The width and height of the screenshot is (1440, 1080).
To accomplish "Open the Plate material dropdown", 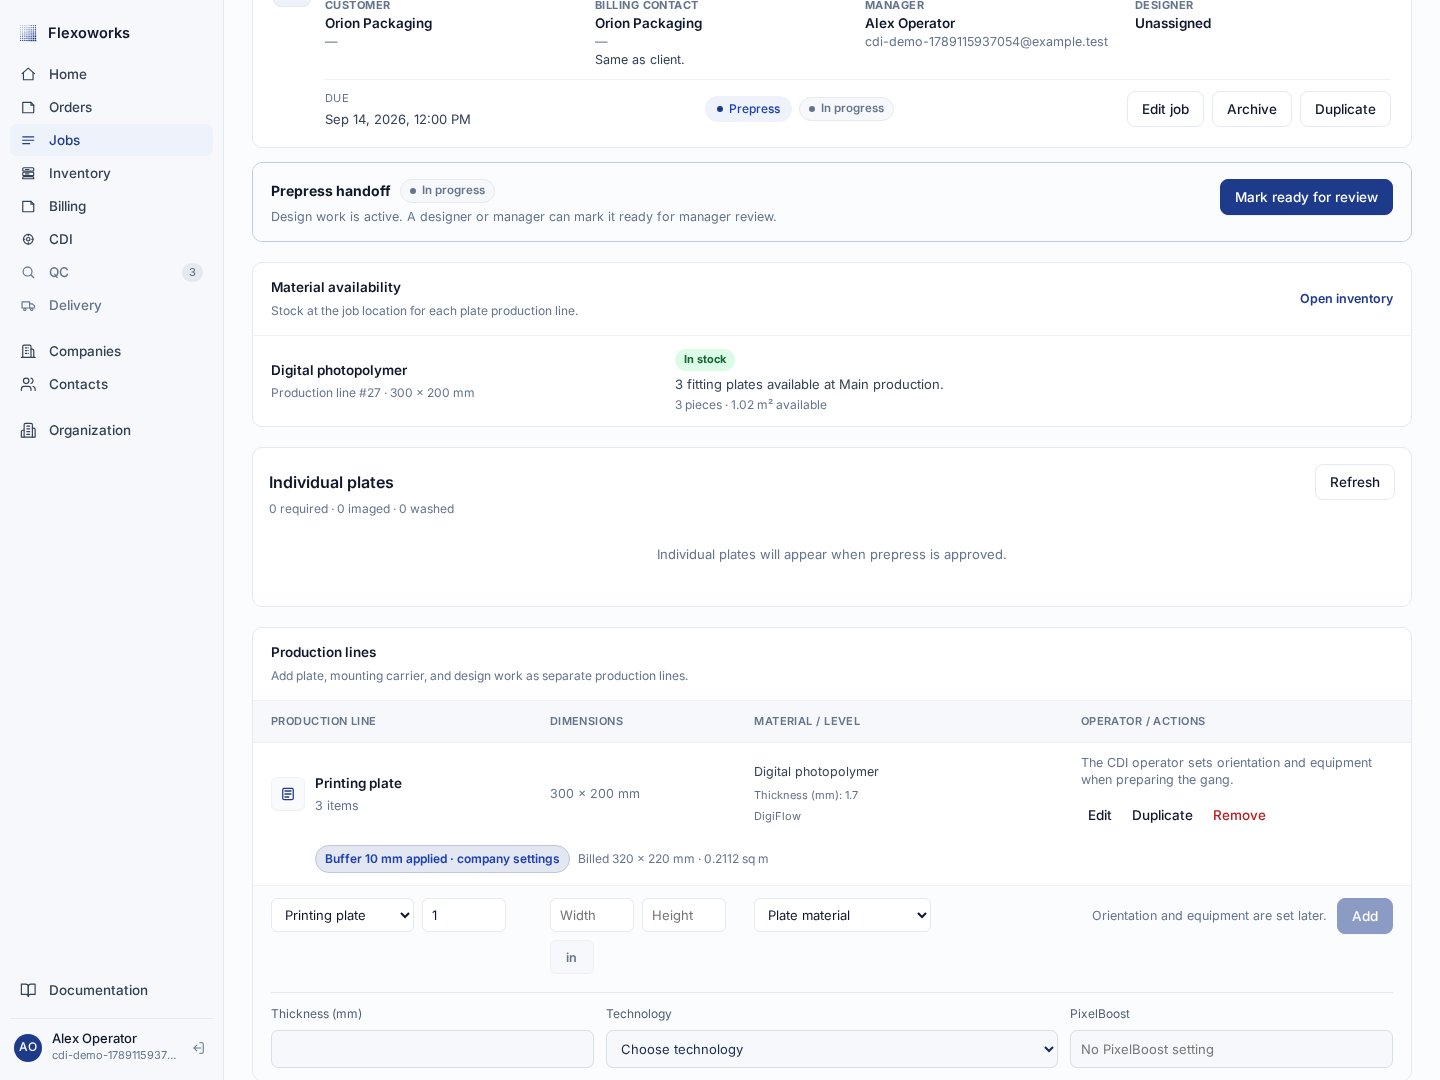I will coord(842,915).
